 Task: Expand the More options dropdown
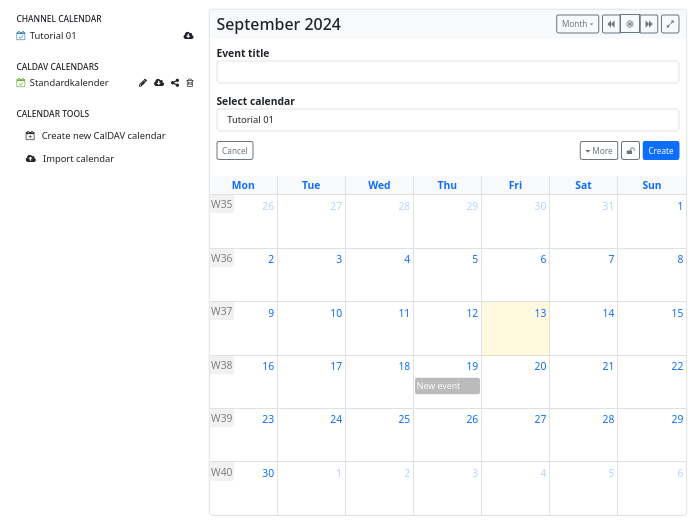598,151
